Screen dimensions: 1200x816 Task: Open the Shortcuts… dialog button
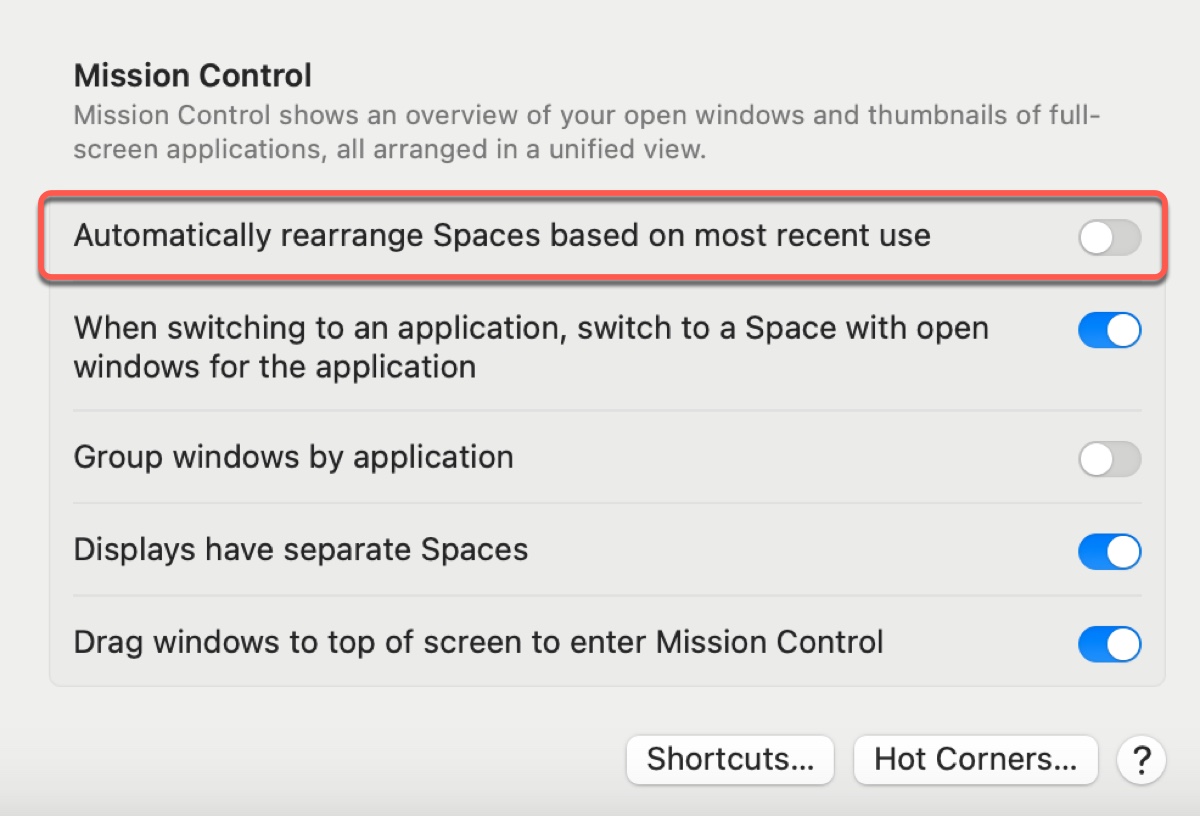730,760
